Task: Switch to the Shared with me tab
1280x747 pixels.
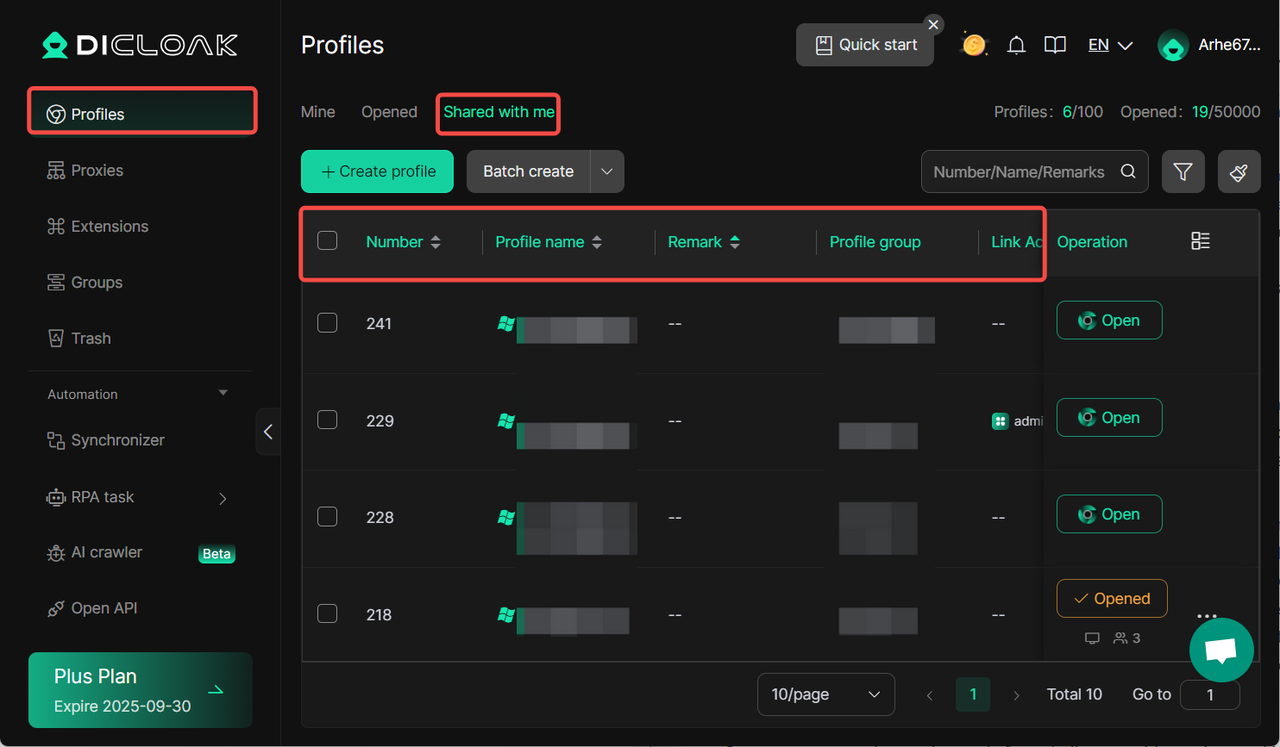Action: [x=499, y=112]
